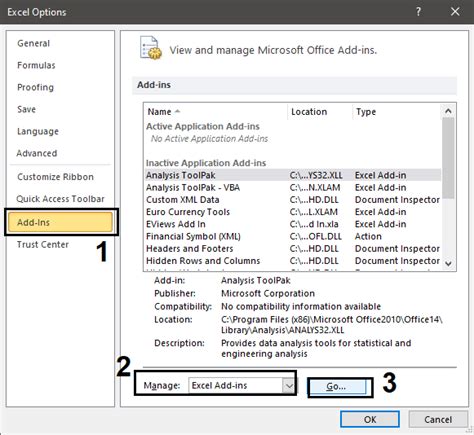Sort add-ins by Type column
Screen dimensions: 474x435
(x=397, y=112)
